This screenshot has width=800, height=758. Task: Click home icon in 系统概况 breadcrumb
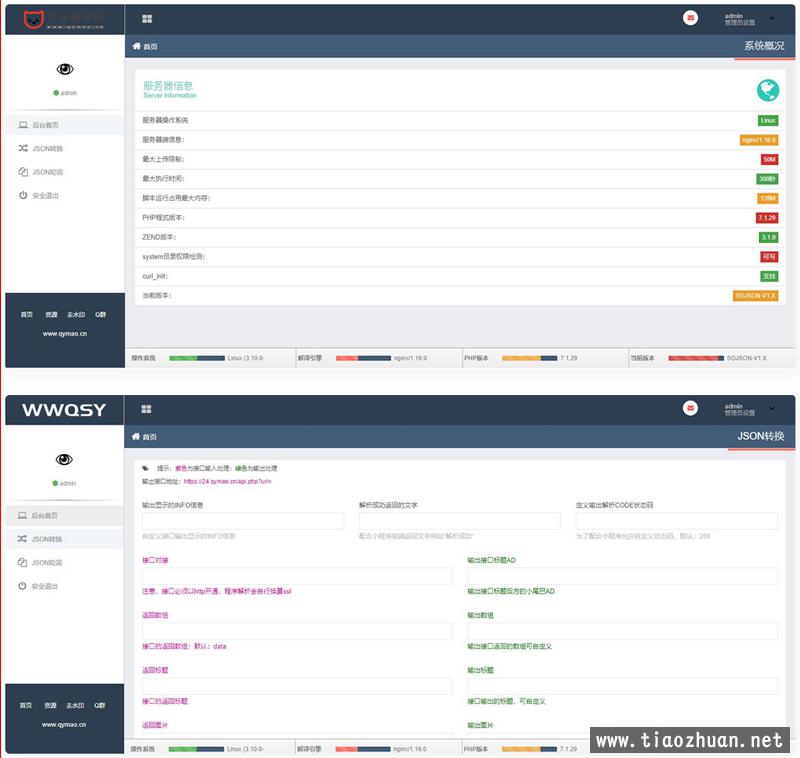coord(137,46)
